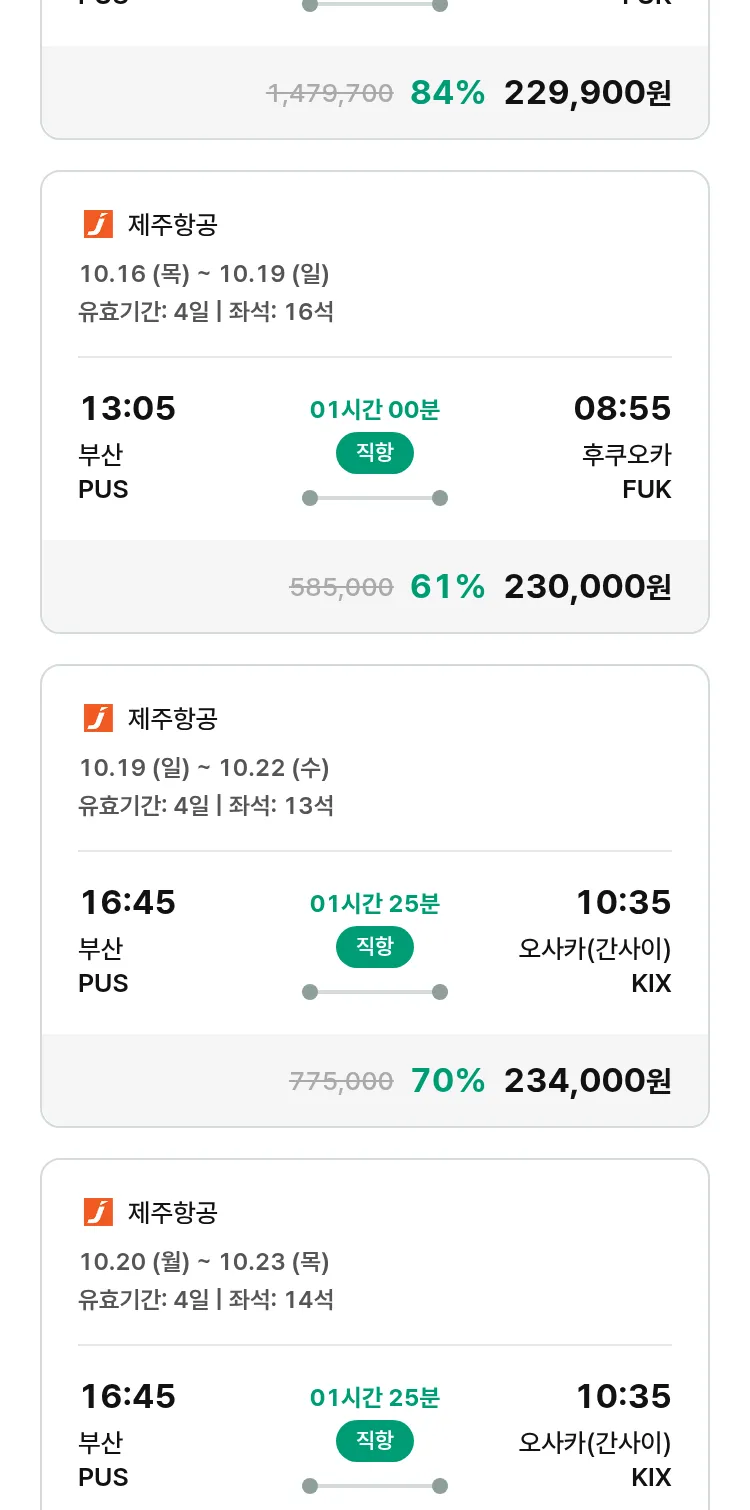Click 직항 badge on 10.19 Osaka flight
750x1510 pixels.
[x=374, y=947]
